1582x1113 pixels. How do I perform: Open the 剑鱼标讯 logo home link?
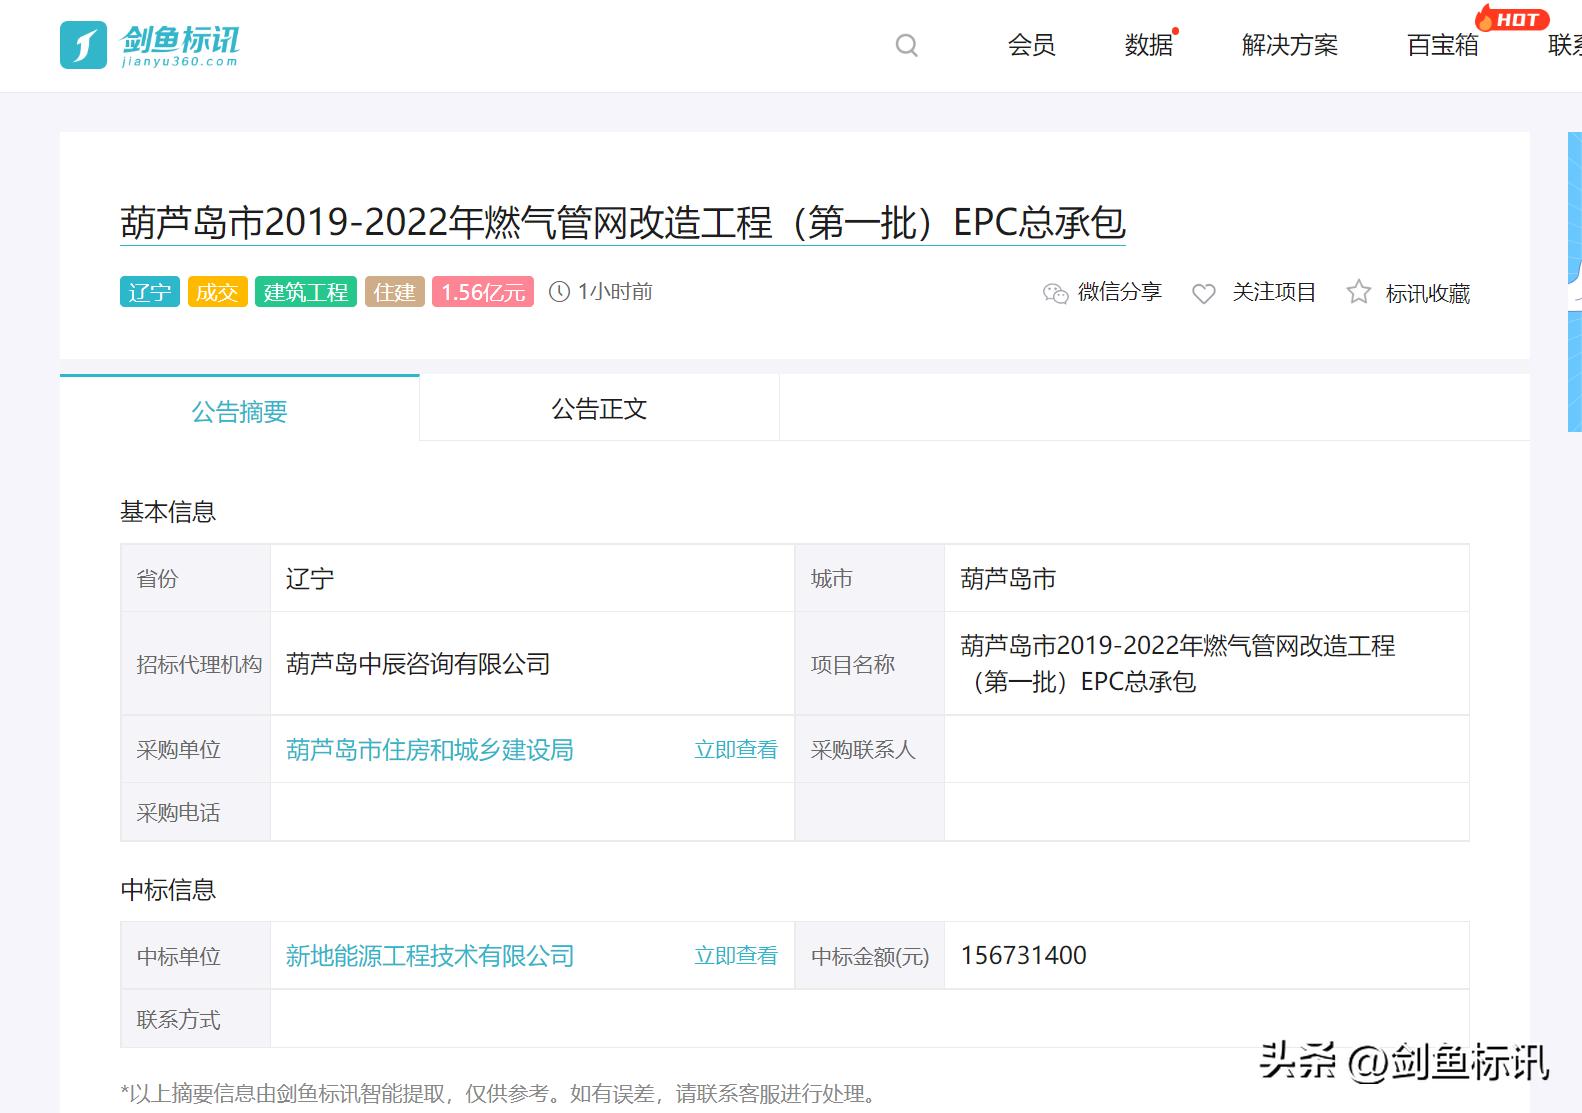(150, 46)
